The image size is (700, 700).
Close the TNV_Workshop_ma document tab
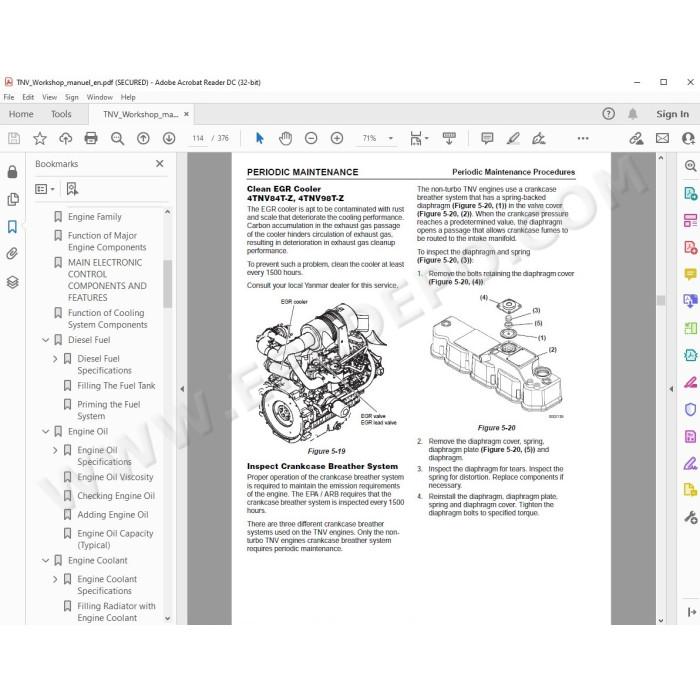point(186,114)
